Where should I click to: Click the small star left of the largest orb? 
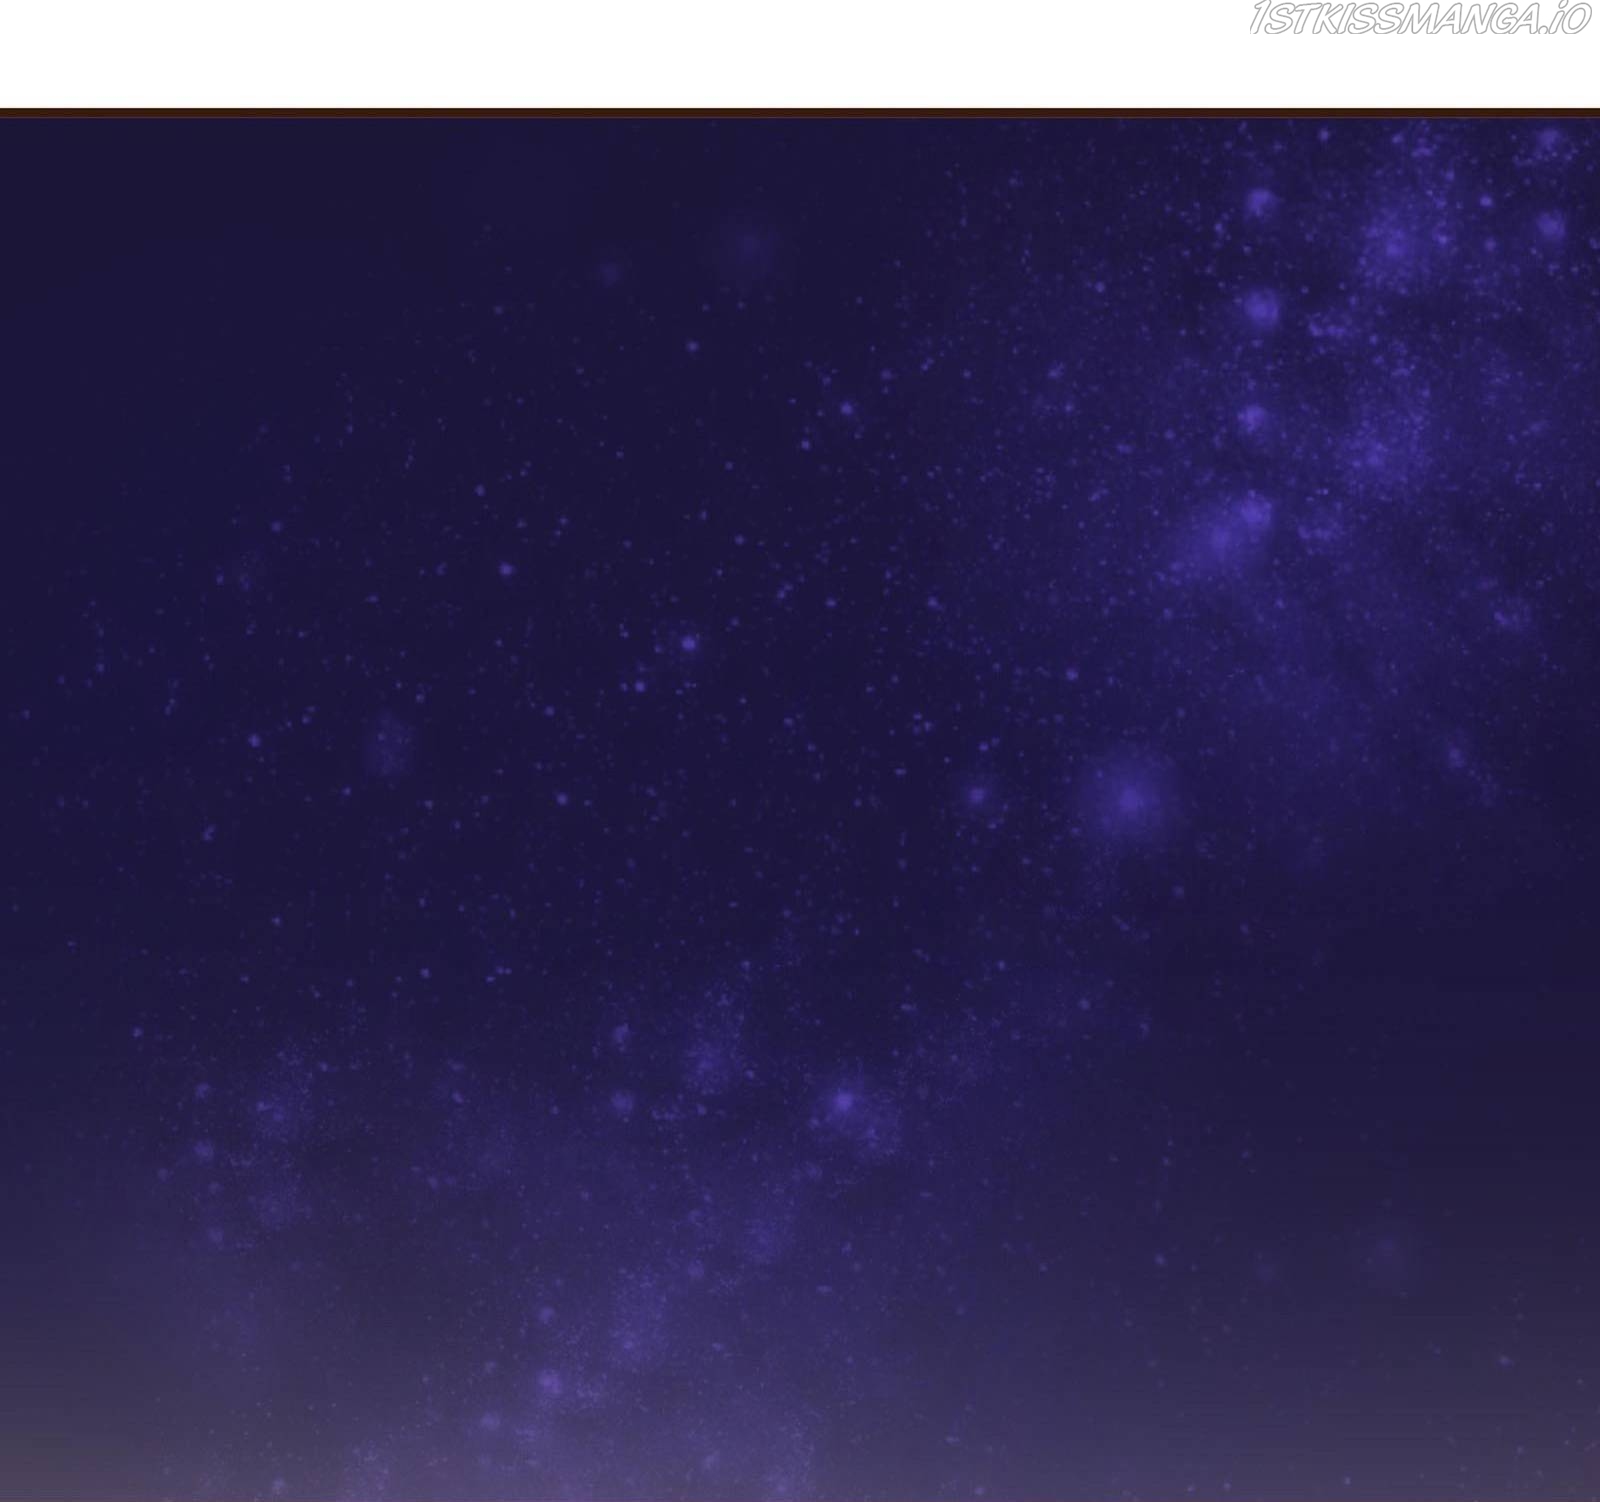click(x=977, y=795)
